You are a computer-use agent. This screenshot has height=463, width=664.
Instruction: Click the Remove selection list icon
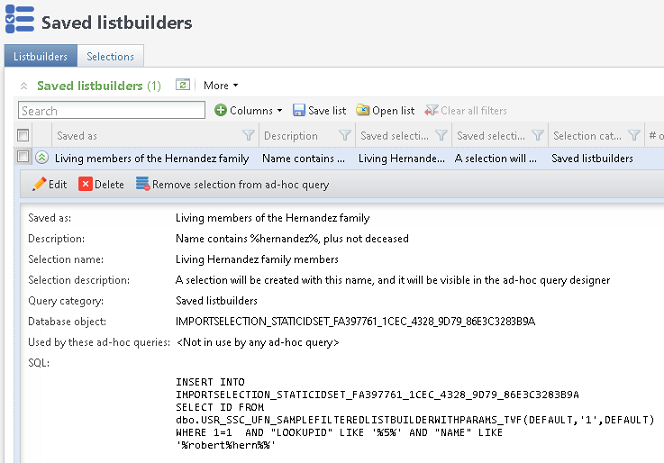(x=143, y=184)
